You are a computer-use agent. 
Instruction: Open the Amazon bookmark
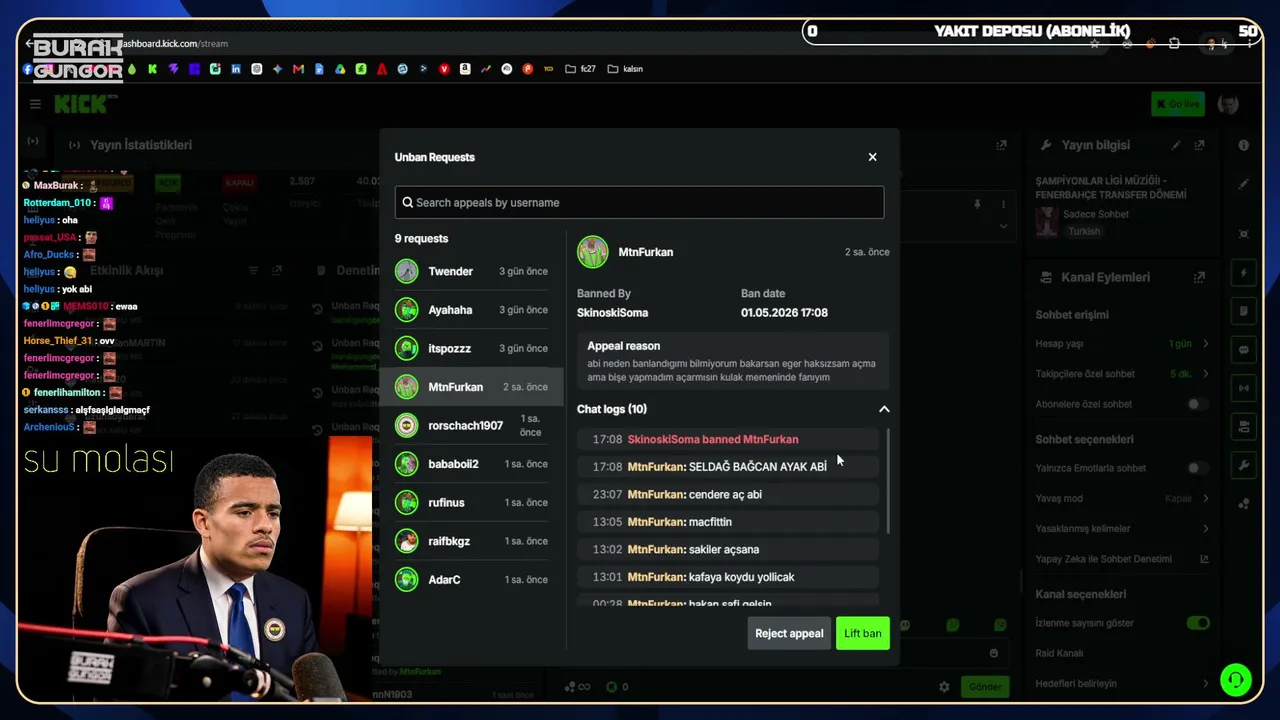tap(465, 69)
